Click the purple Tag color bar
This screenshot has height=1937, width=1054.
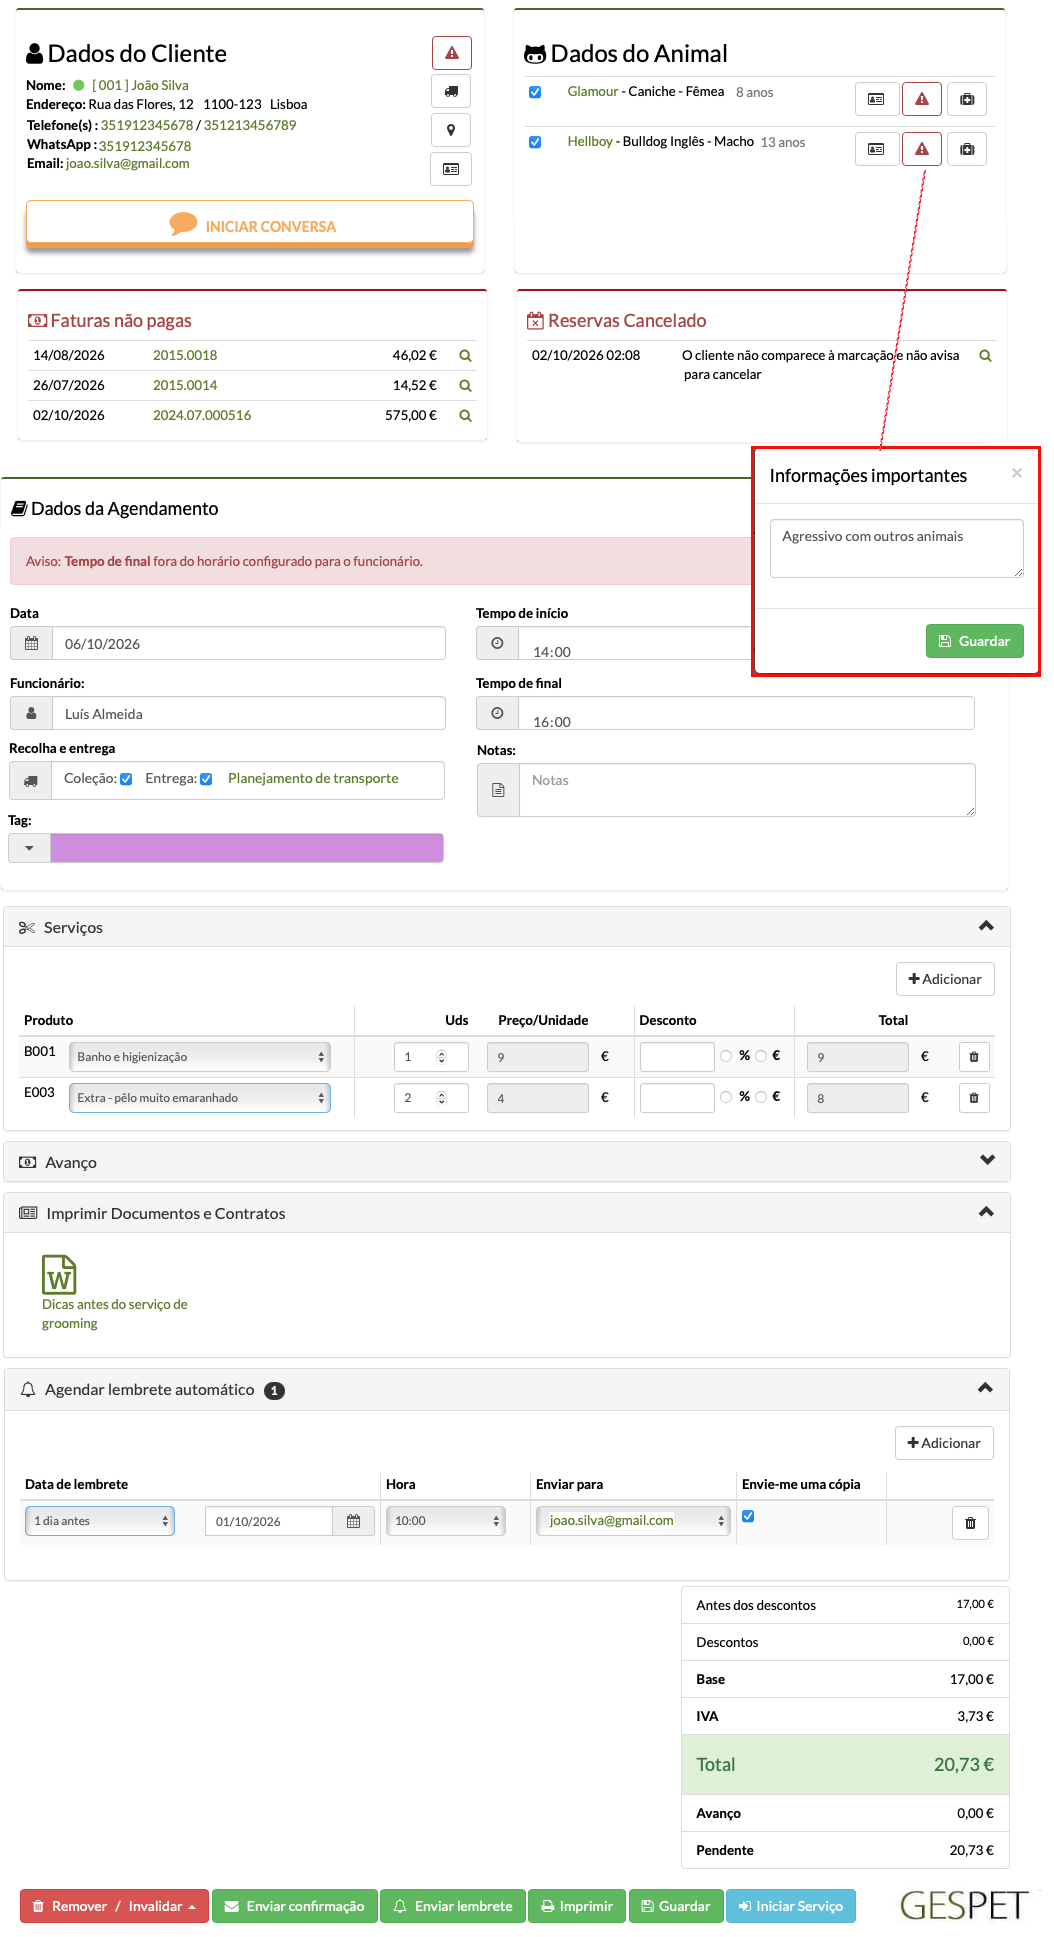[x=247, y=848]
